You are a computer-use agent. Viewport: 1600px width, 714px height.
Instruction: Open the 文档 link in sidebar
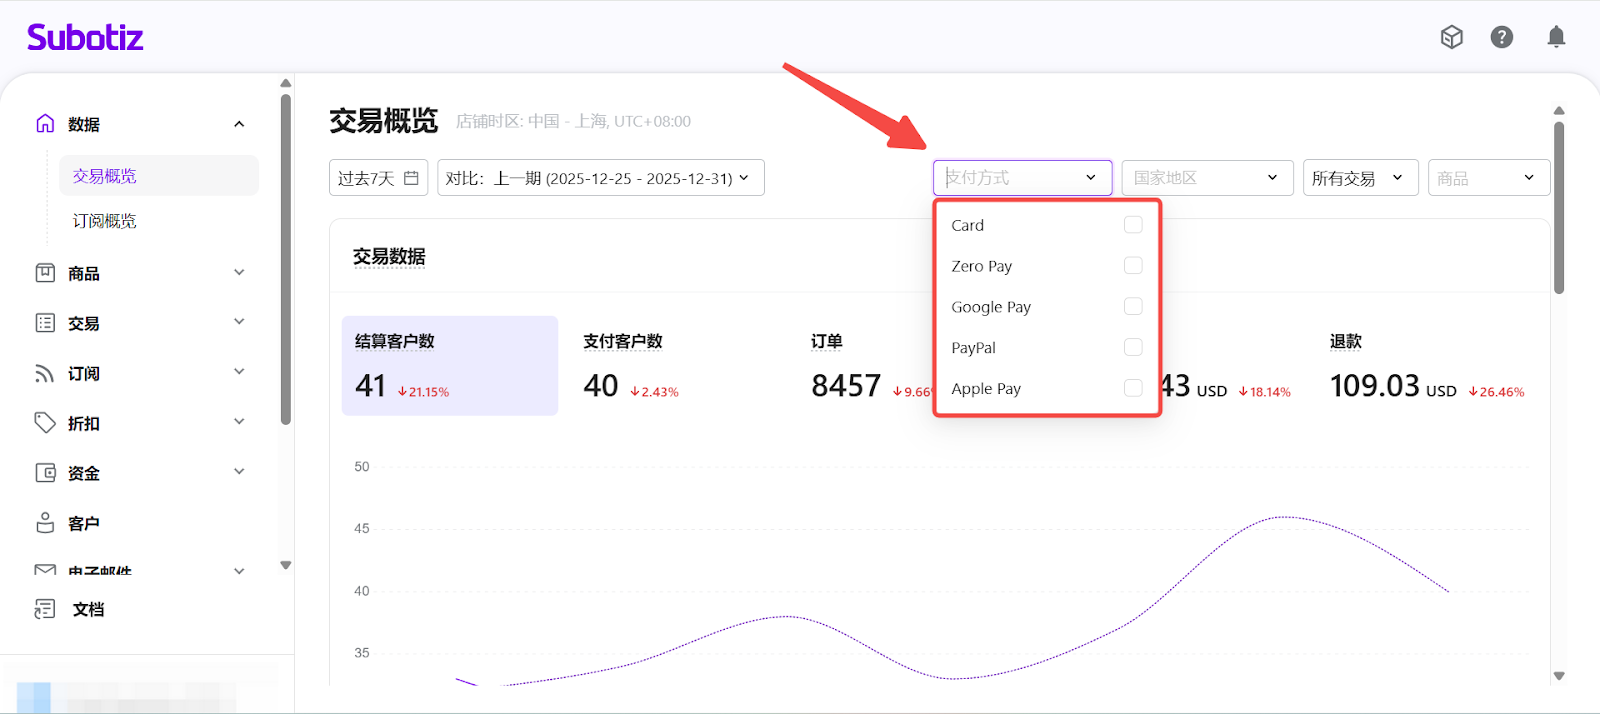click(x=88, y=609)
